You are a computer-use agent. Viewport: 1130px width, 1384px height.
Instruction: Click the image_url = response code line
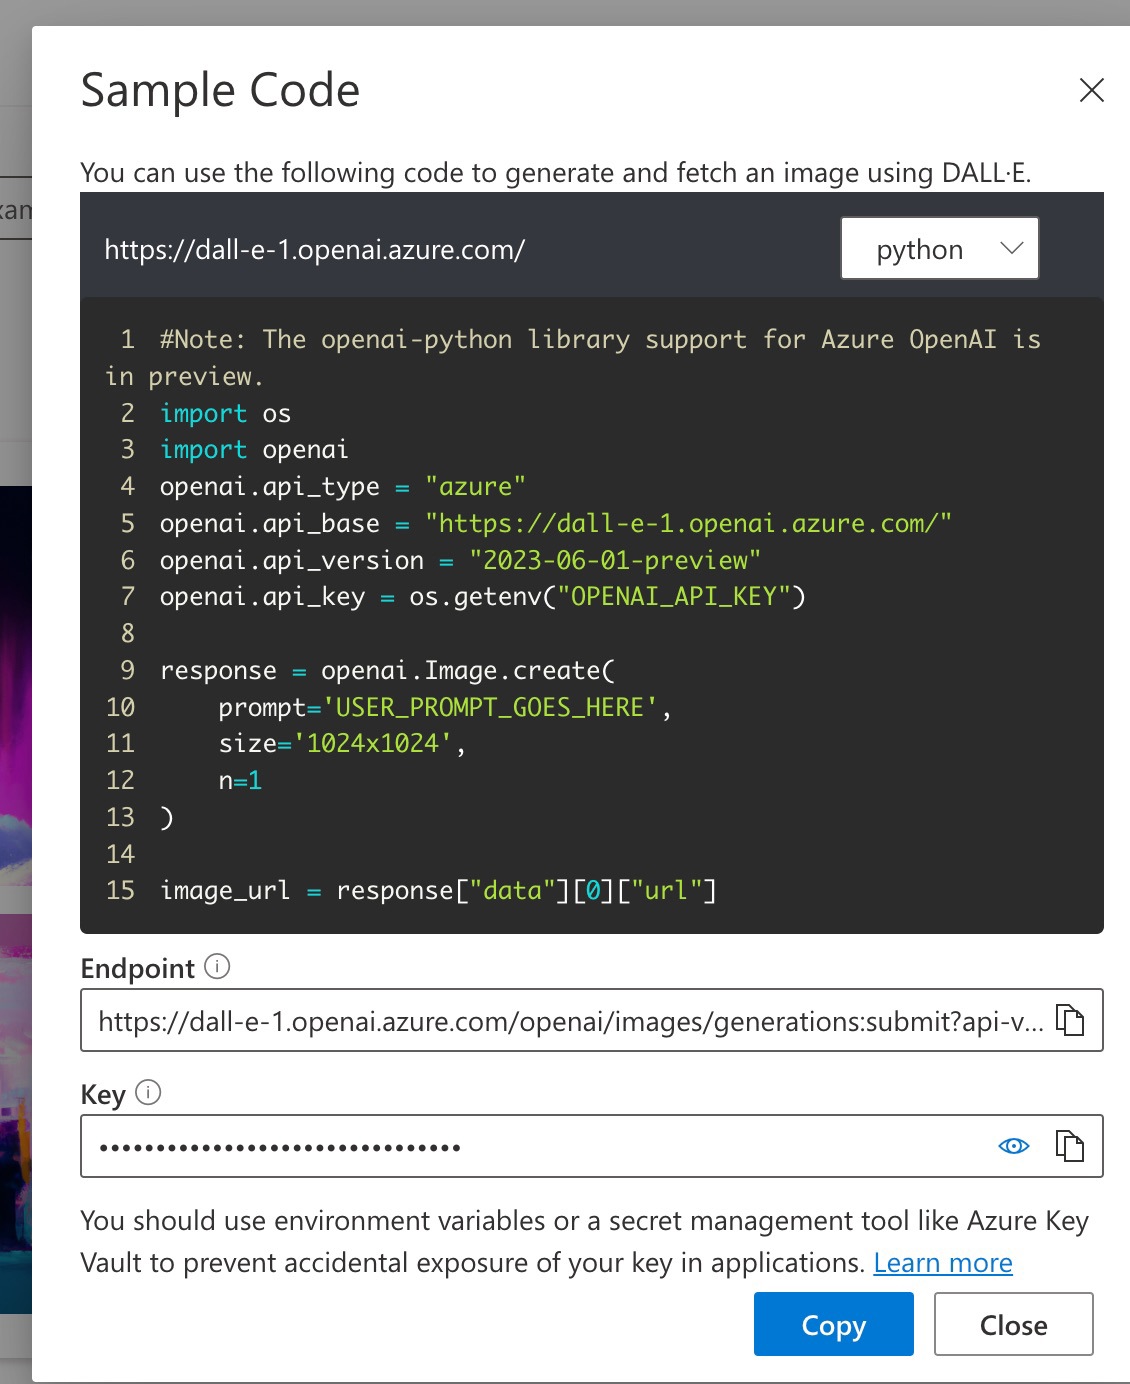tap(438, 890)
